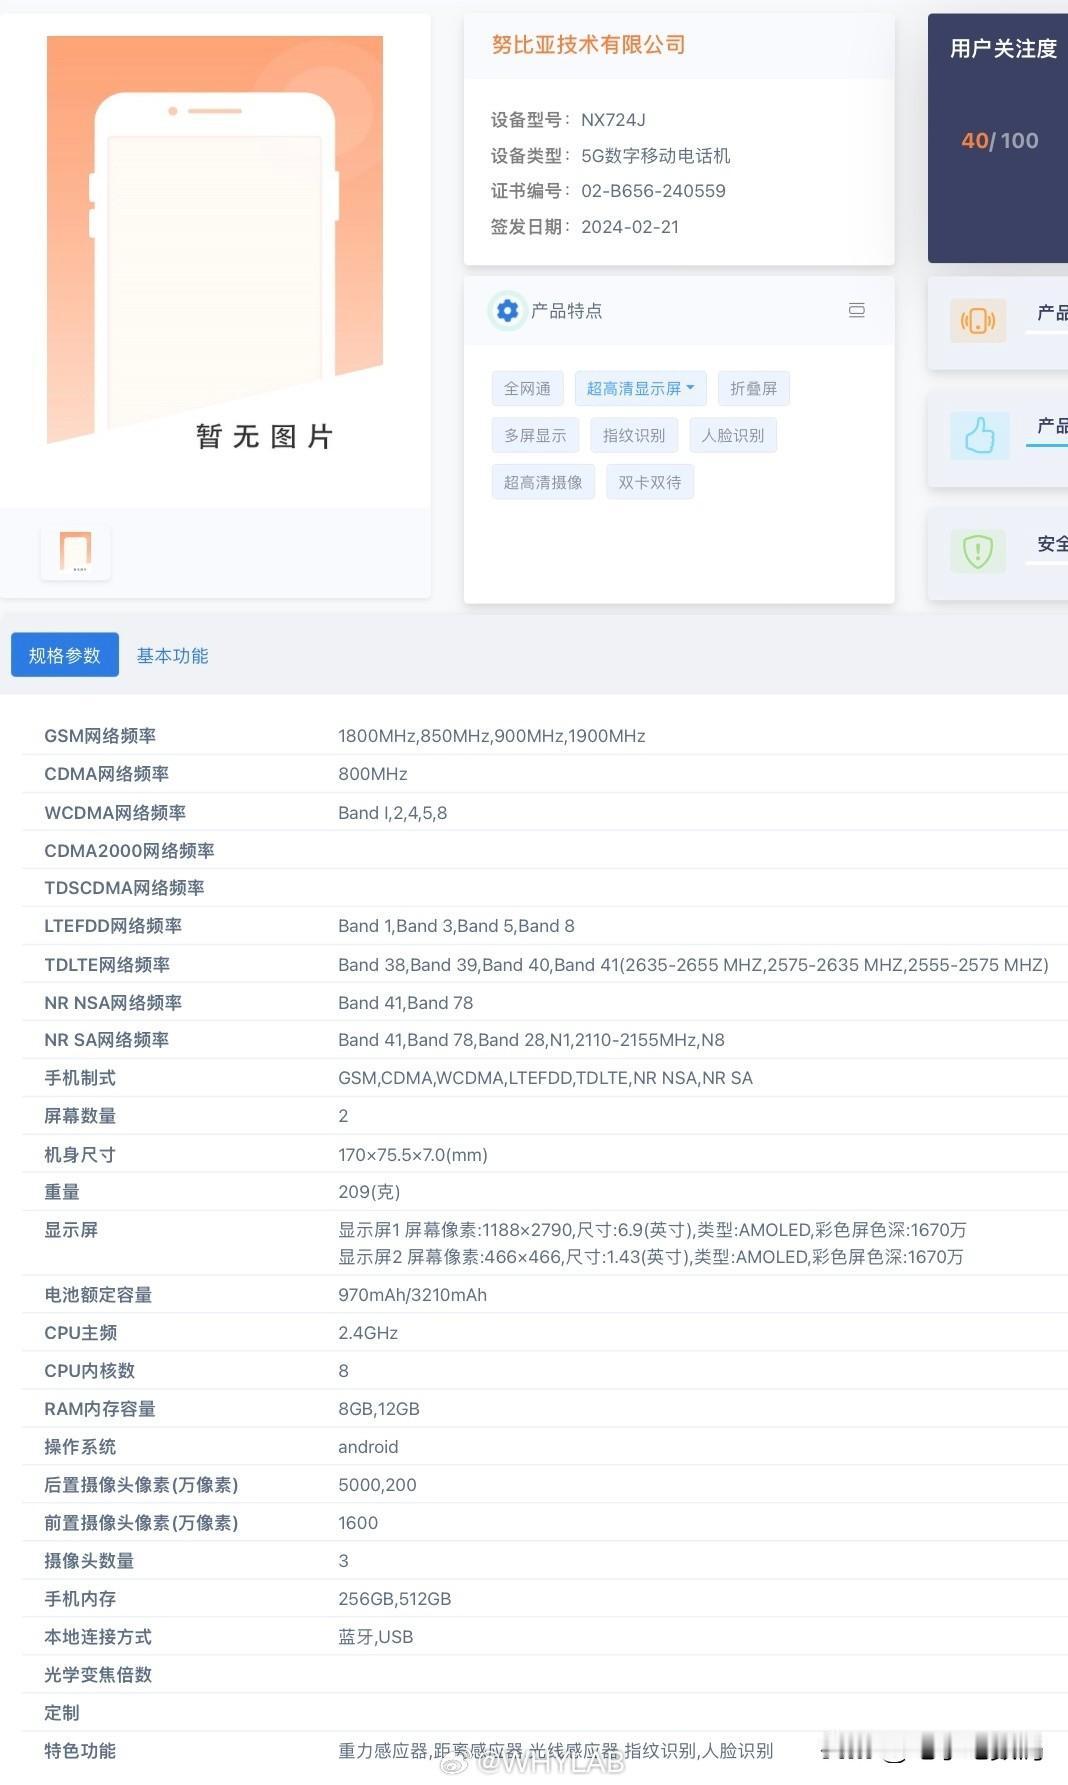Viewport: 1068px width, 1785px height.
Task: Click the operating system value android
Action: [x=368, y=1447]
